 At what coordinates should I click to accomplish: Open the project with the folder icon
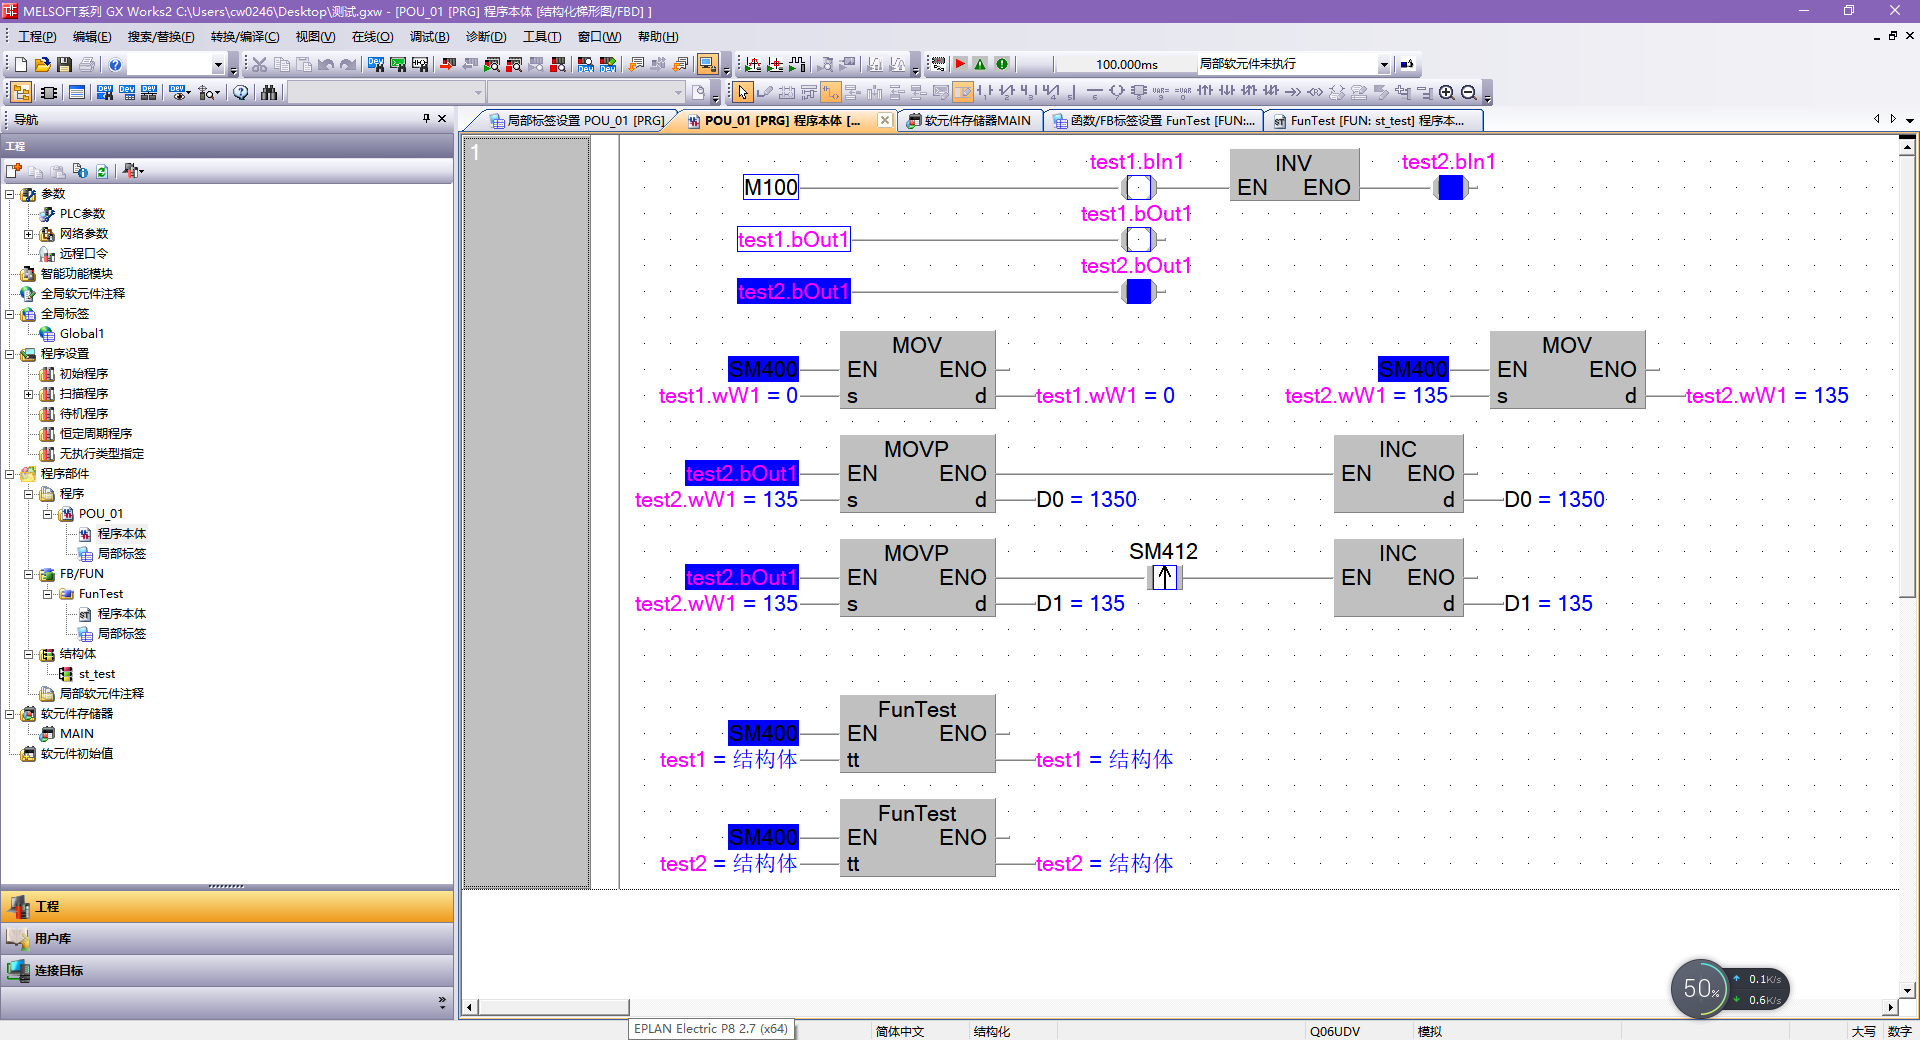[42, 64]
